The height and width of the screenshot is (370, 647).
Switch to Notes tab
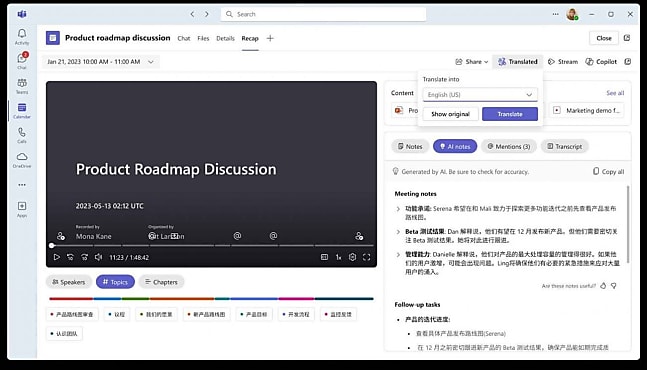coord(410,146)
